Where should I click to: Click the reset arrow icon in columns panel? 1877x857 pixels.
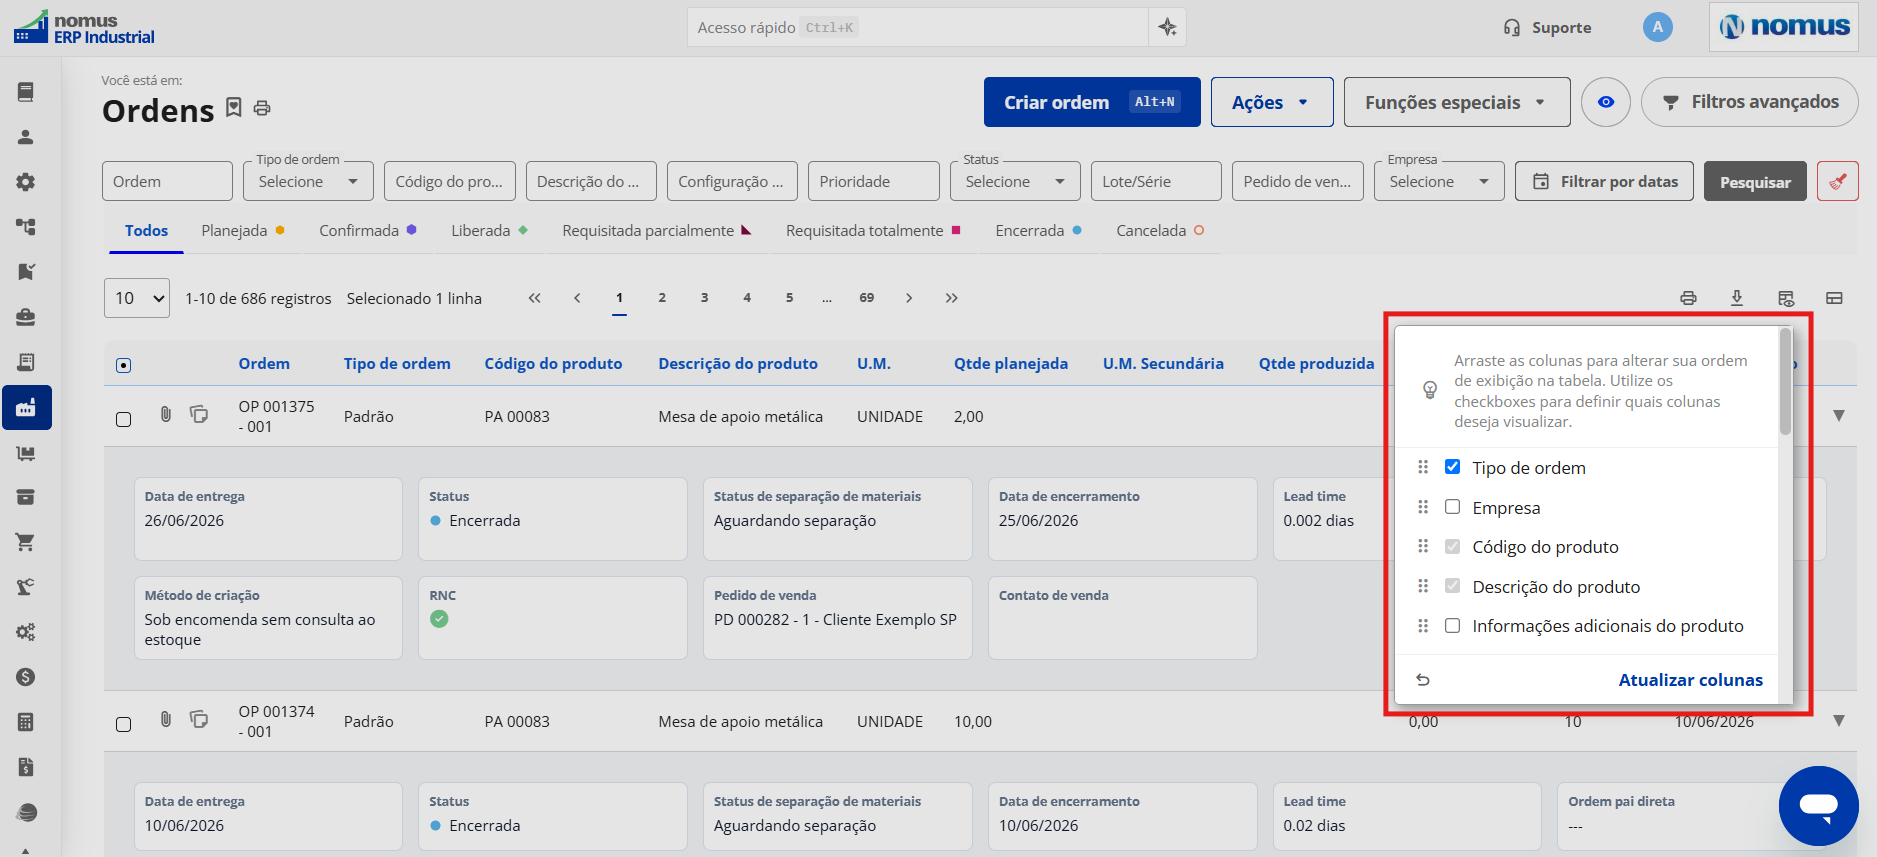tap(1423, 680)
